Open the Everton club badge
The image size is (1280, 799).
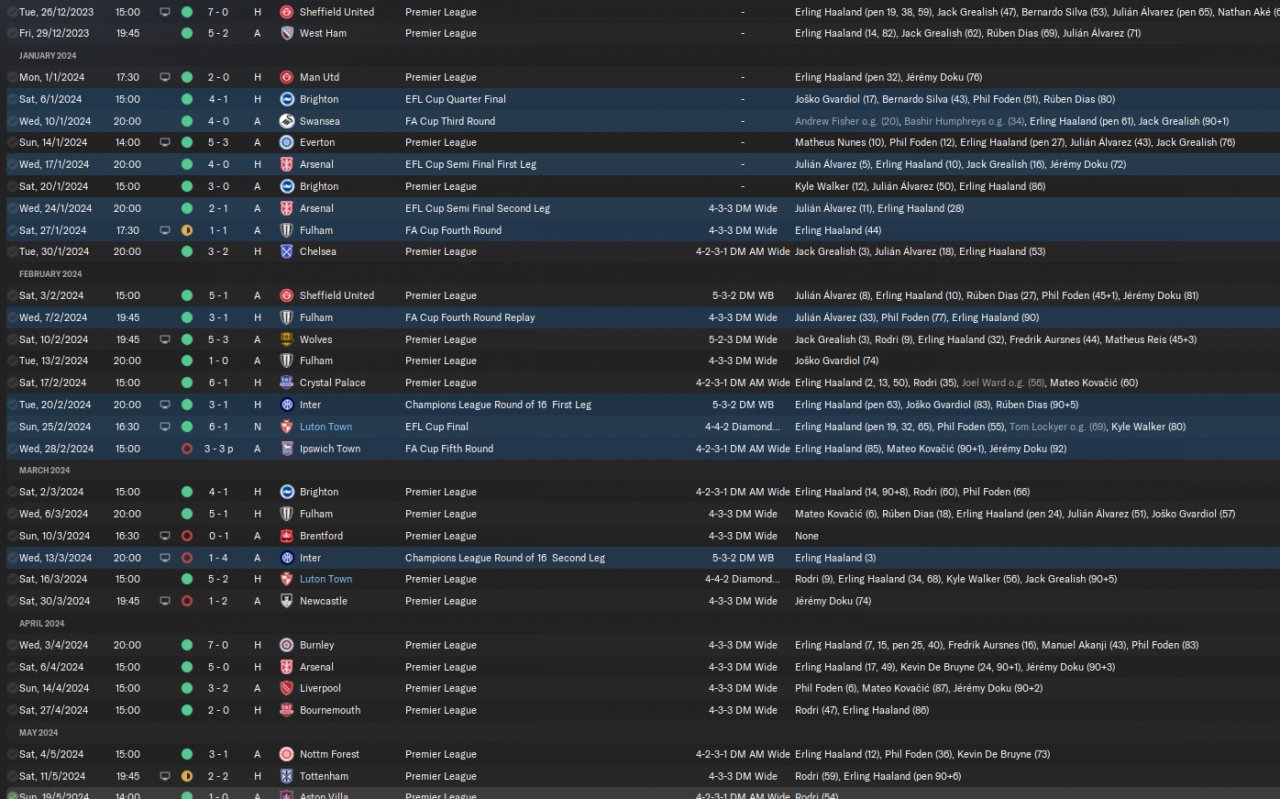click(x=287, y=142)
